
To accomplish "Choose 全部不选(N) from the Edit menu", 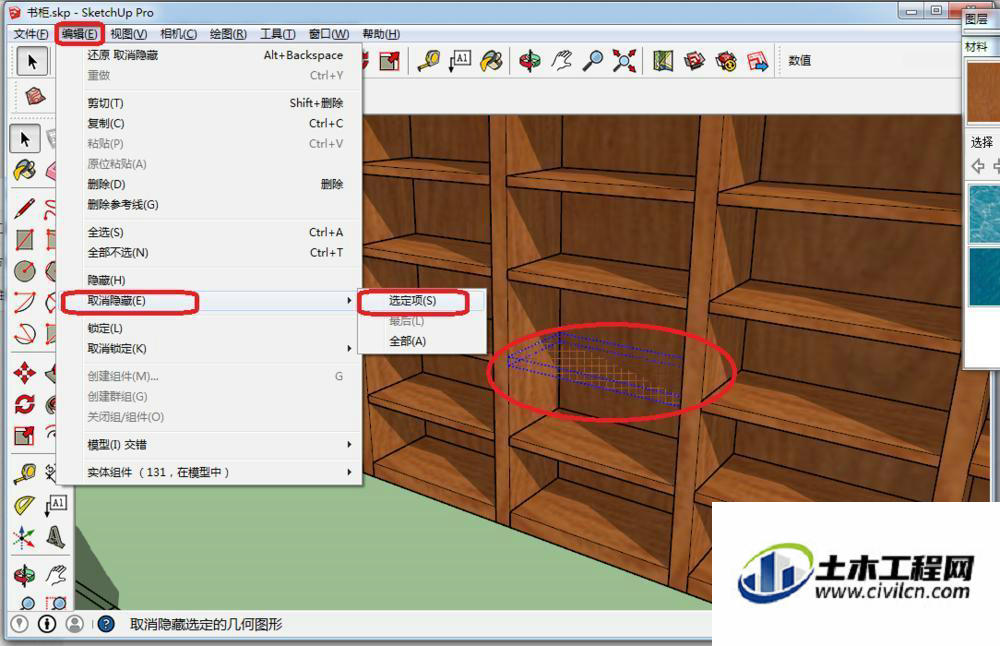I will (210, 253).
